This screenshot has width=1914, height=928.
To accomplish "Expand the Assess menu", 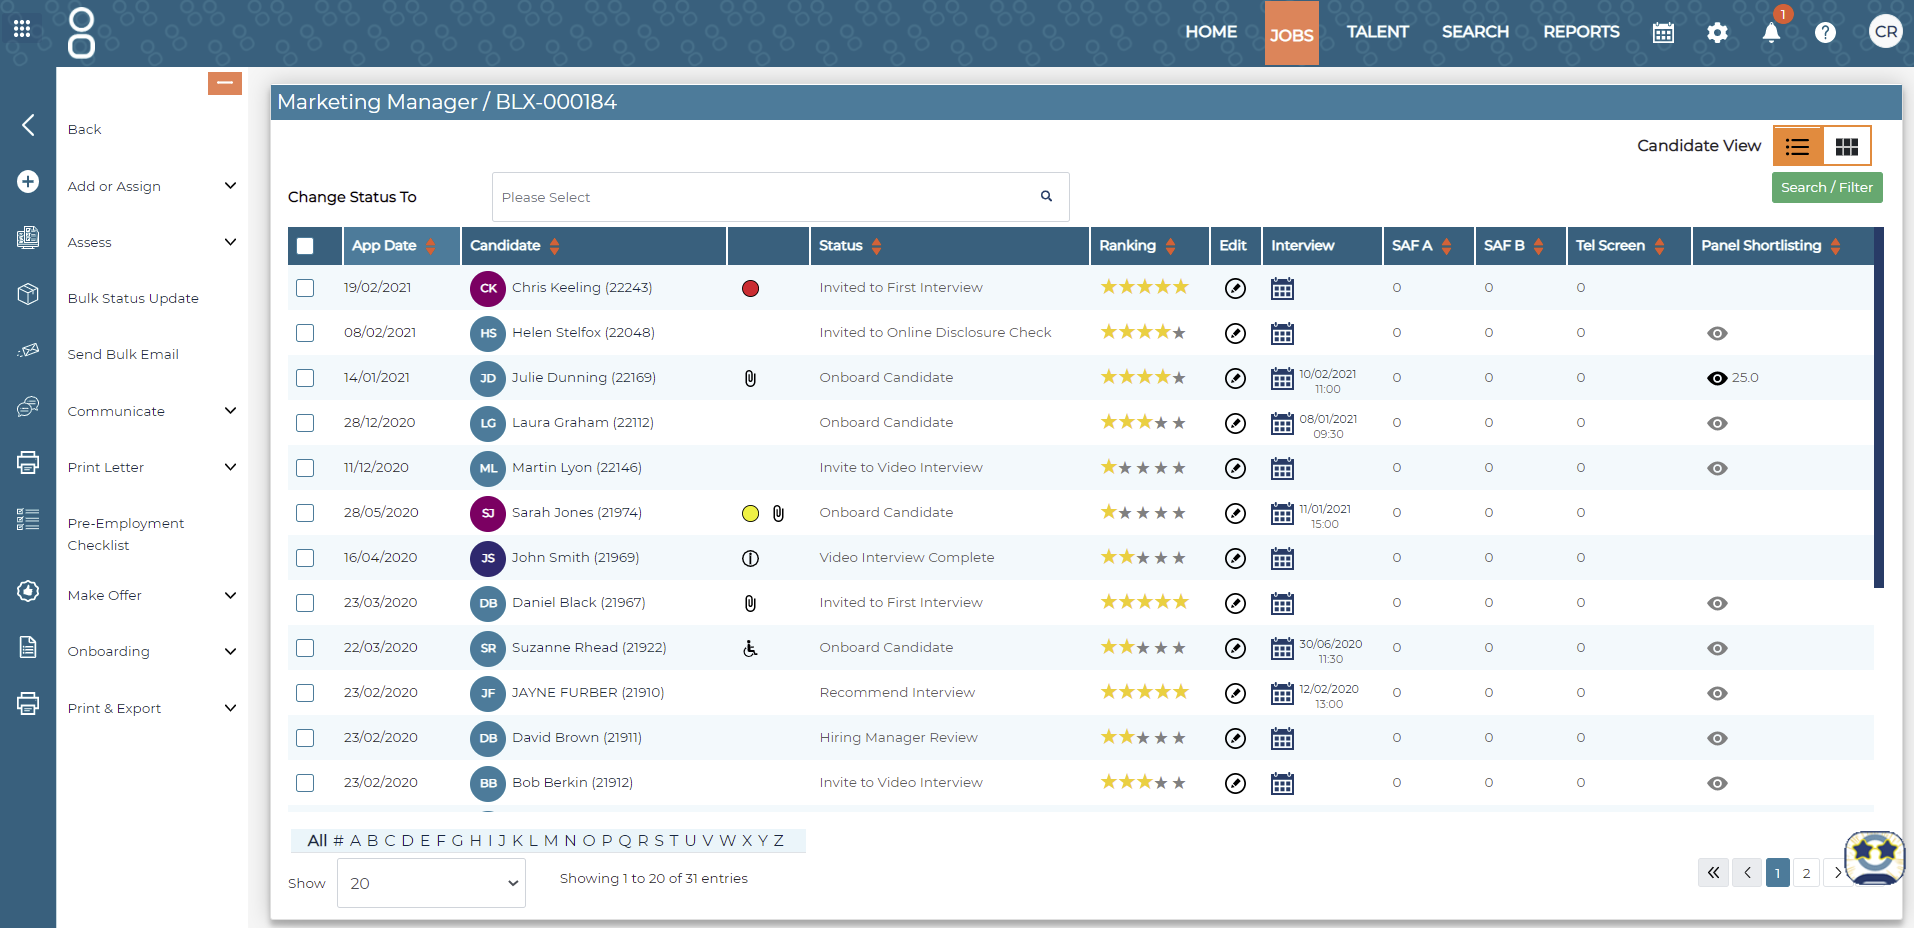I will pos(231,242).
